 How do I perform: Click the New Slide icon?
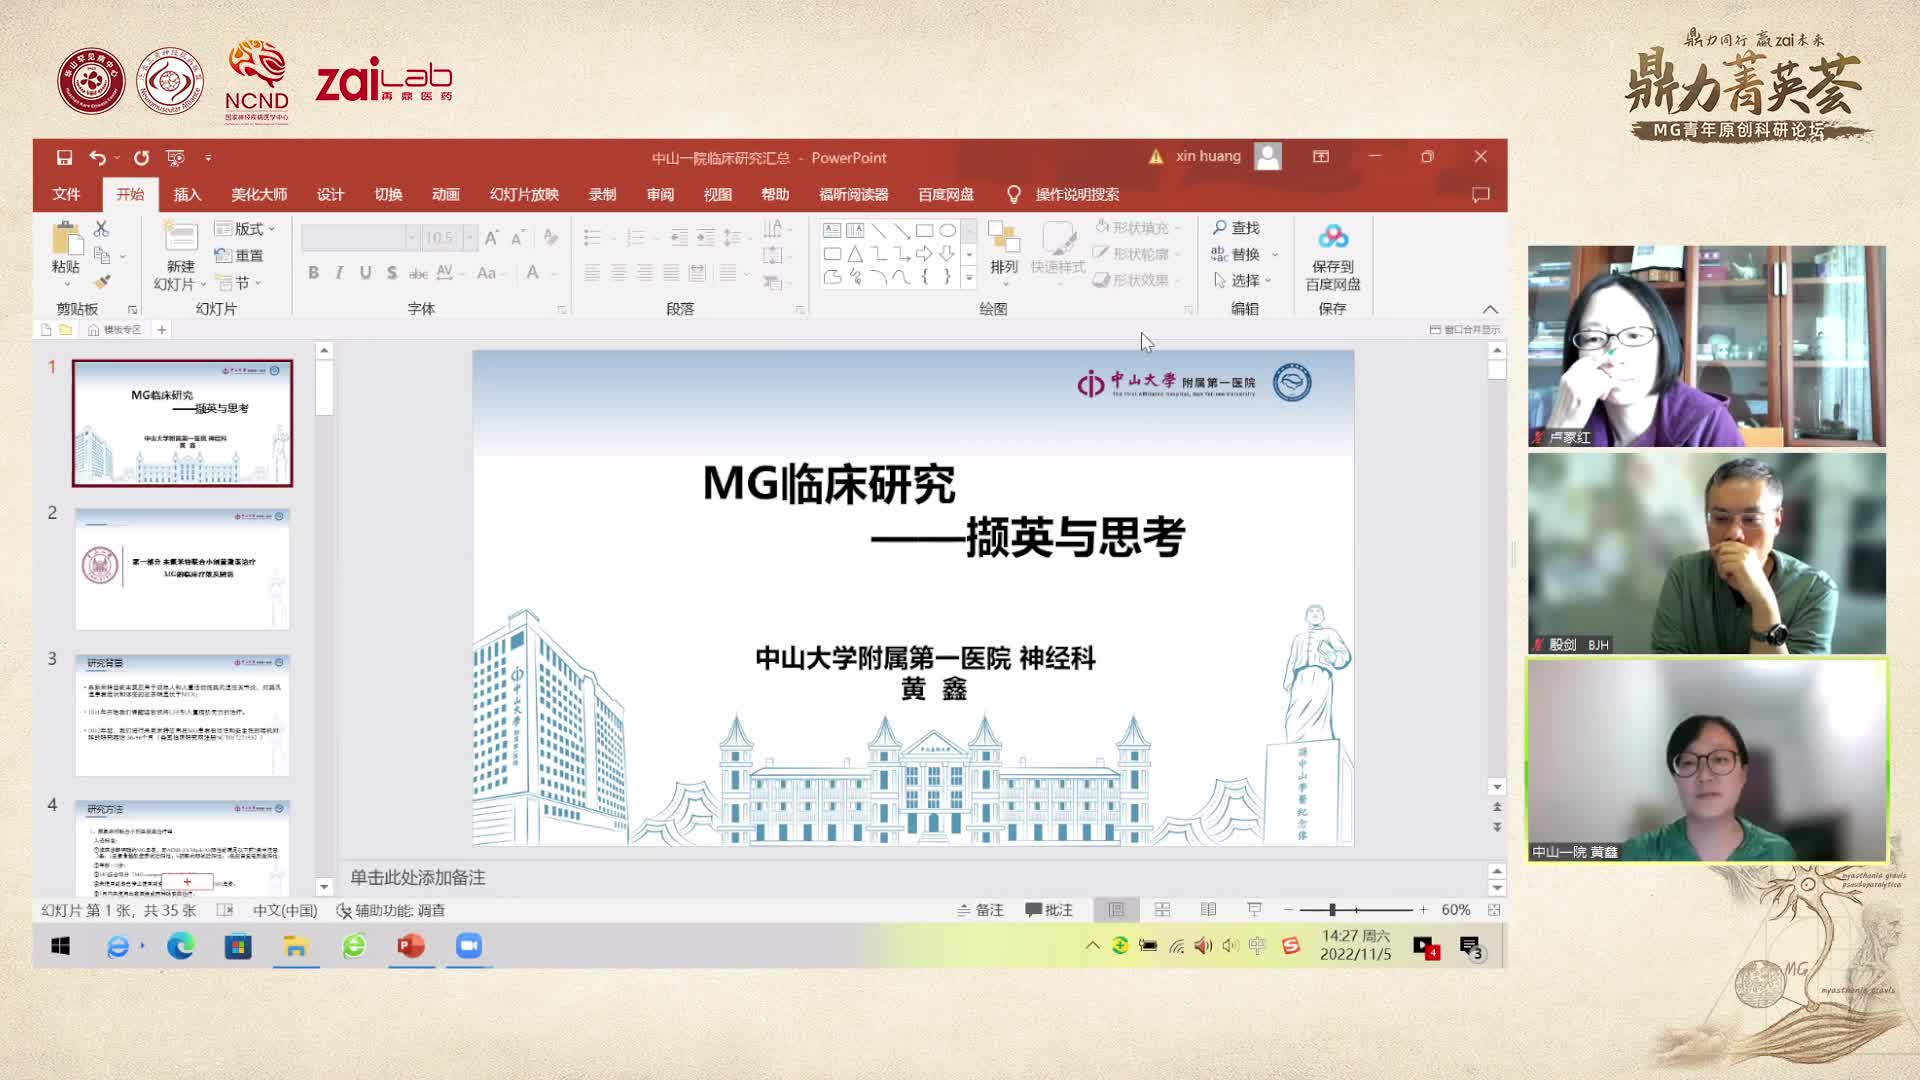[x=181, y=238]
